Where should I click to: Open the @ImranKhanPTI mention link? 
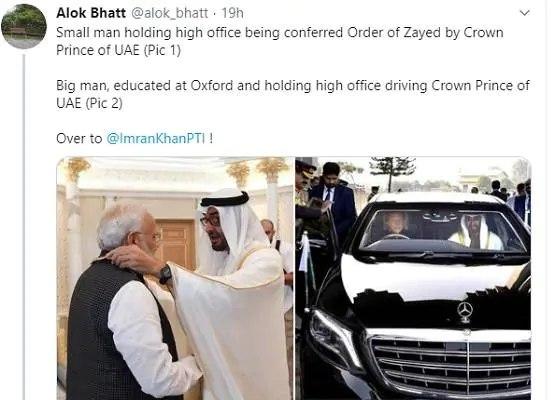coord(156,138)
